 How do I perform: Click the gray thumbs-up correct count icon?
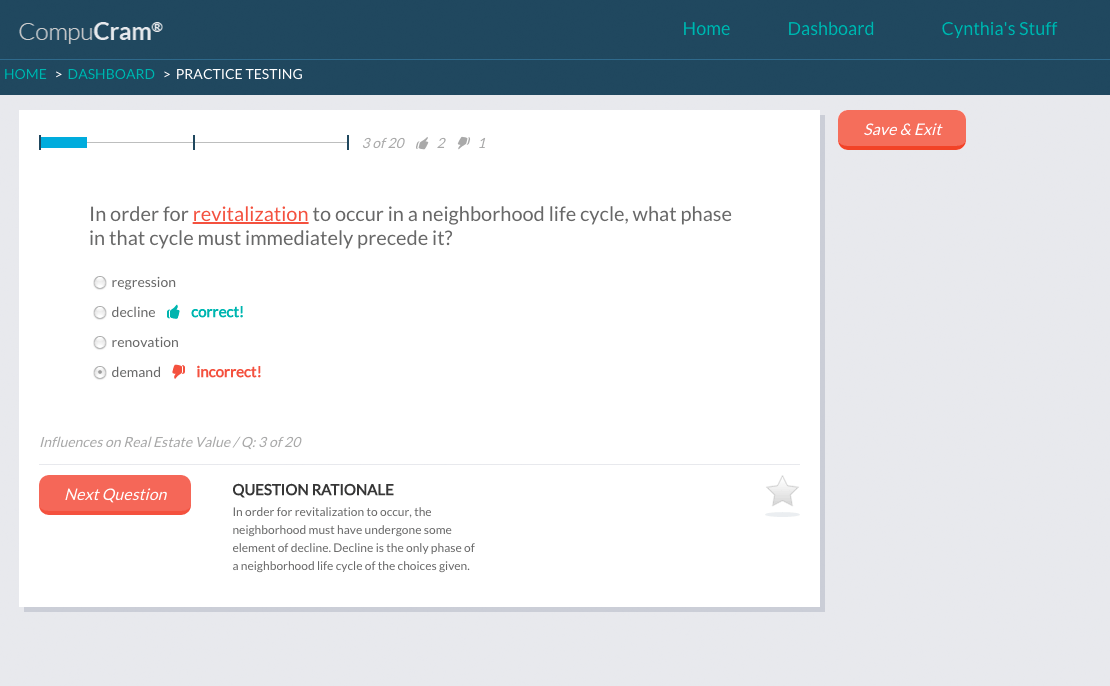tap(422, 143)
